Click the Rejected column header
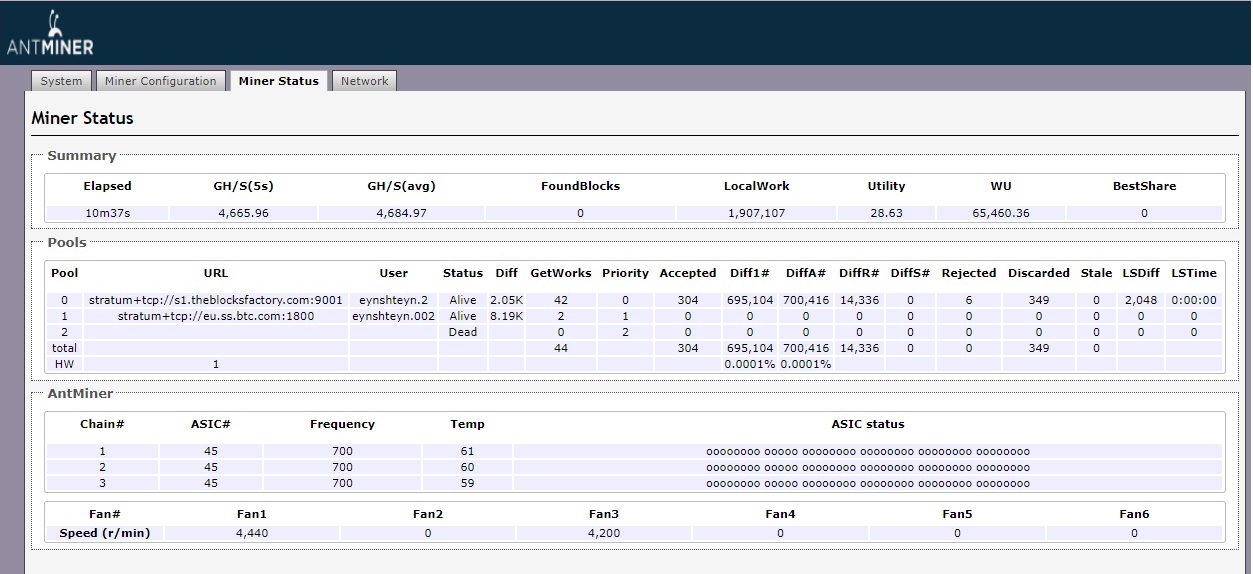Viewport: 1253px width, 574px height. tap(968, 273)
